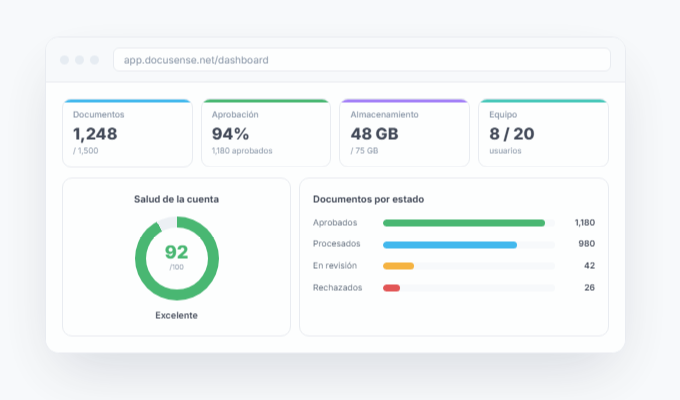Open the Documentos stat card
Image resolution: width=680 pixels, height=400 pixels.
coord(128,133)
